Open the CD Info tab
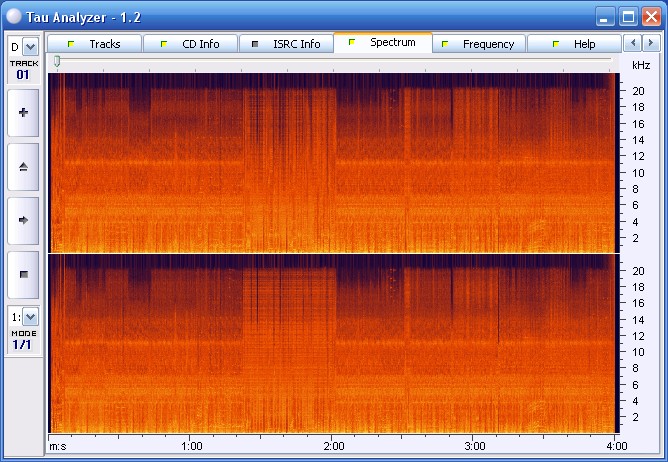Viewport: 668px width, 462px height. (190, 44)
